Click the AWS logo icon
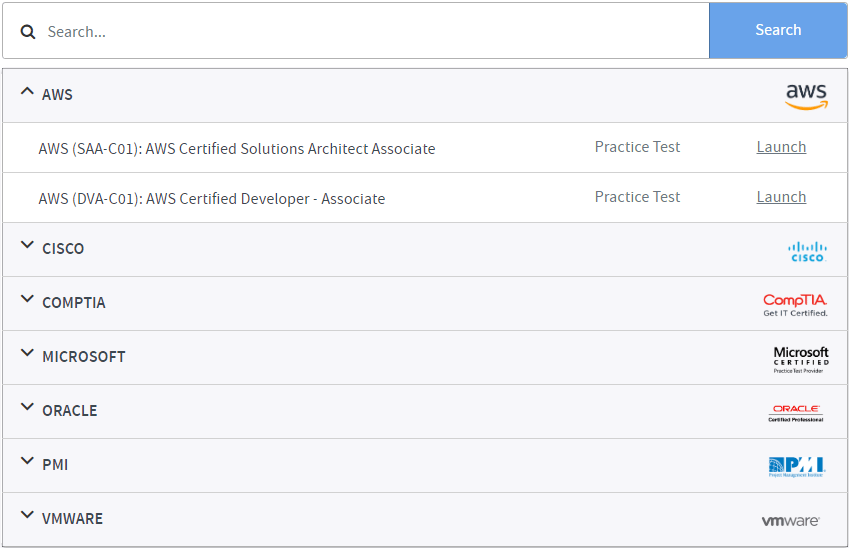The width and height of the screenshot is (849, 548). point(806,96)
